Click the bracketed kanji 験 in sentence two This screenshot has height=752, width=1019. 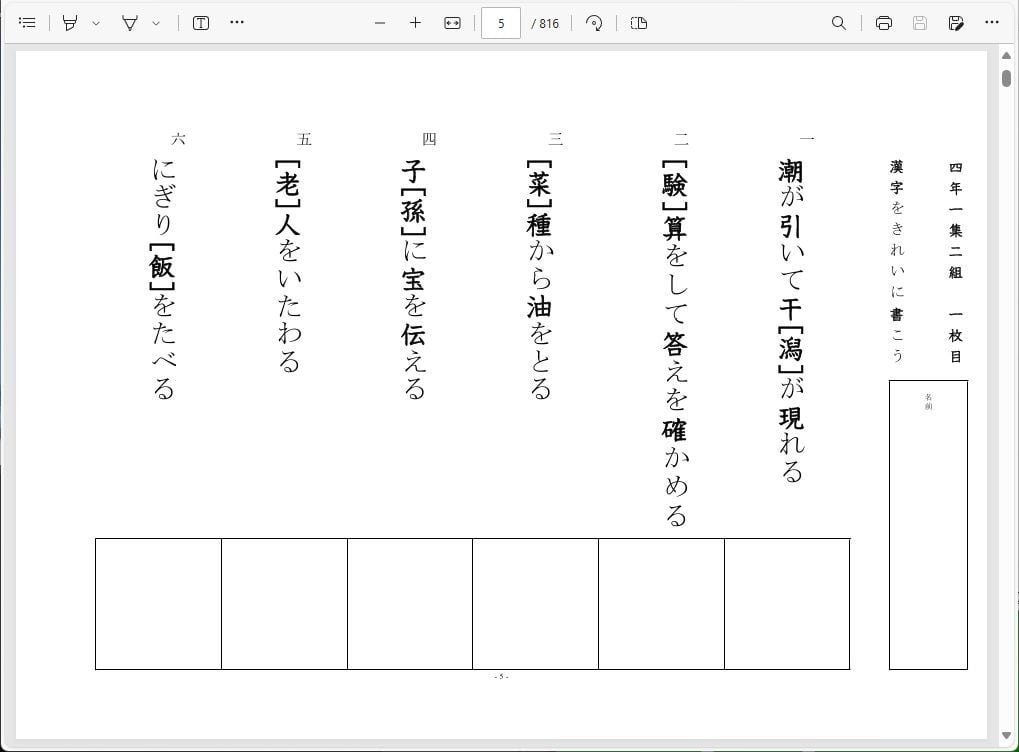tap(675, 185)
